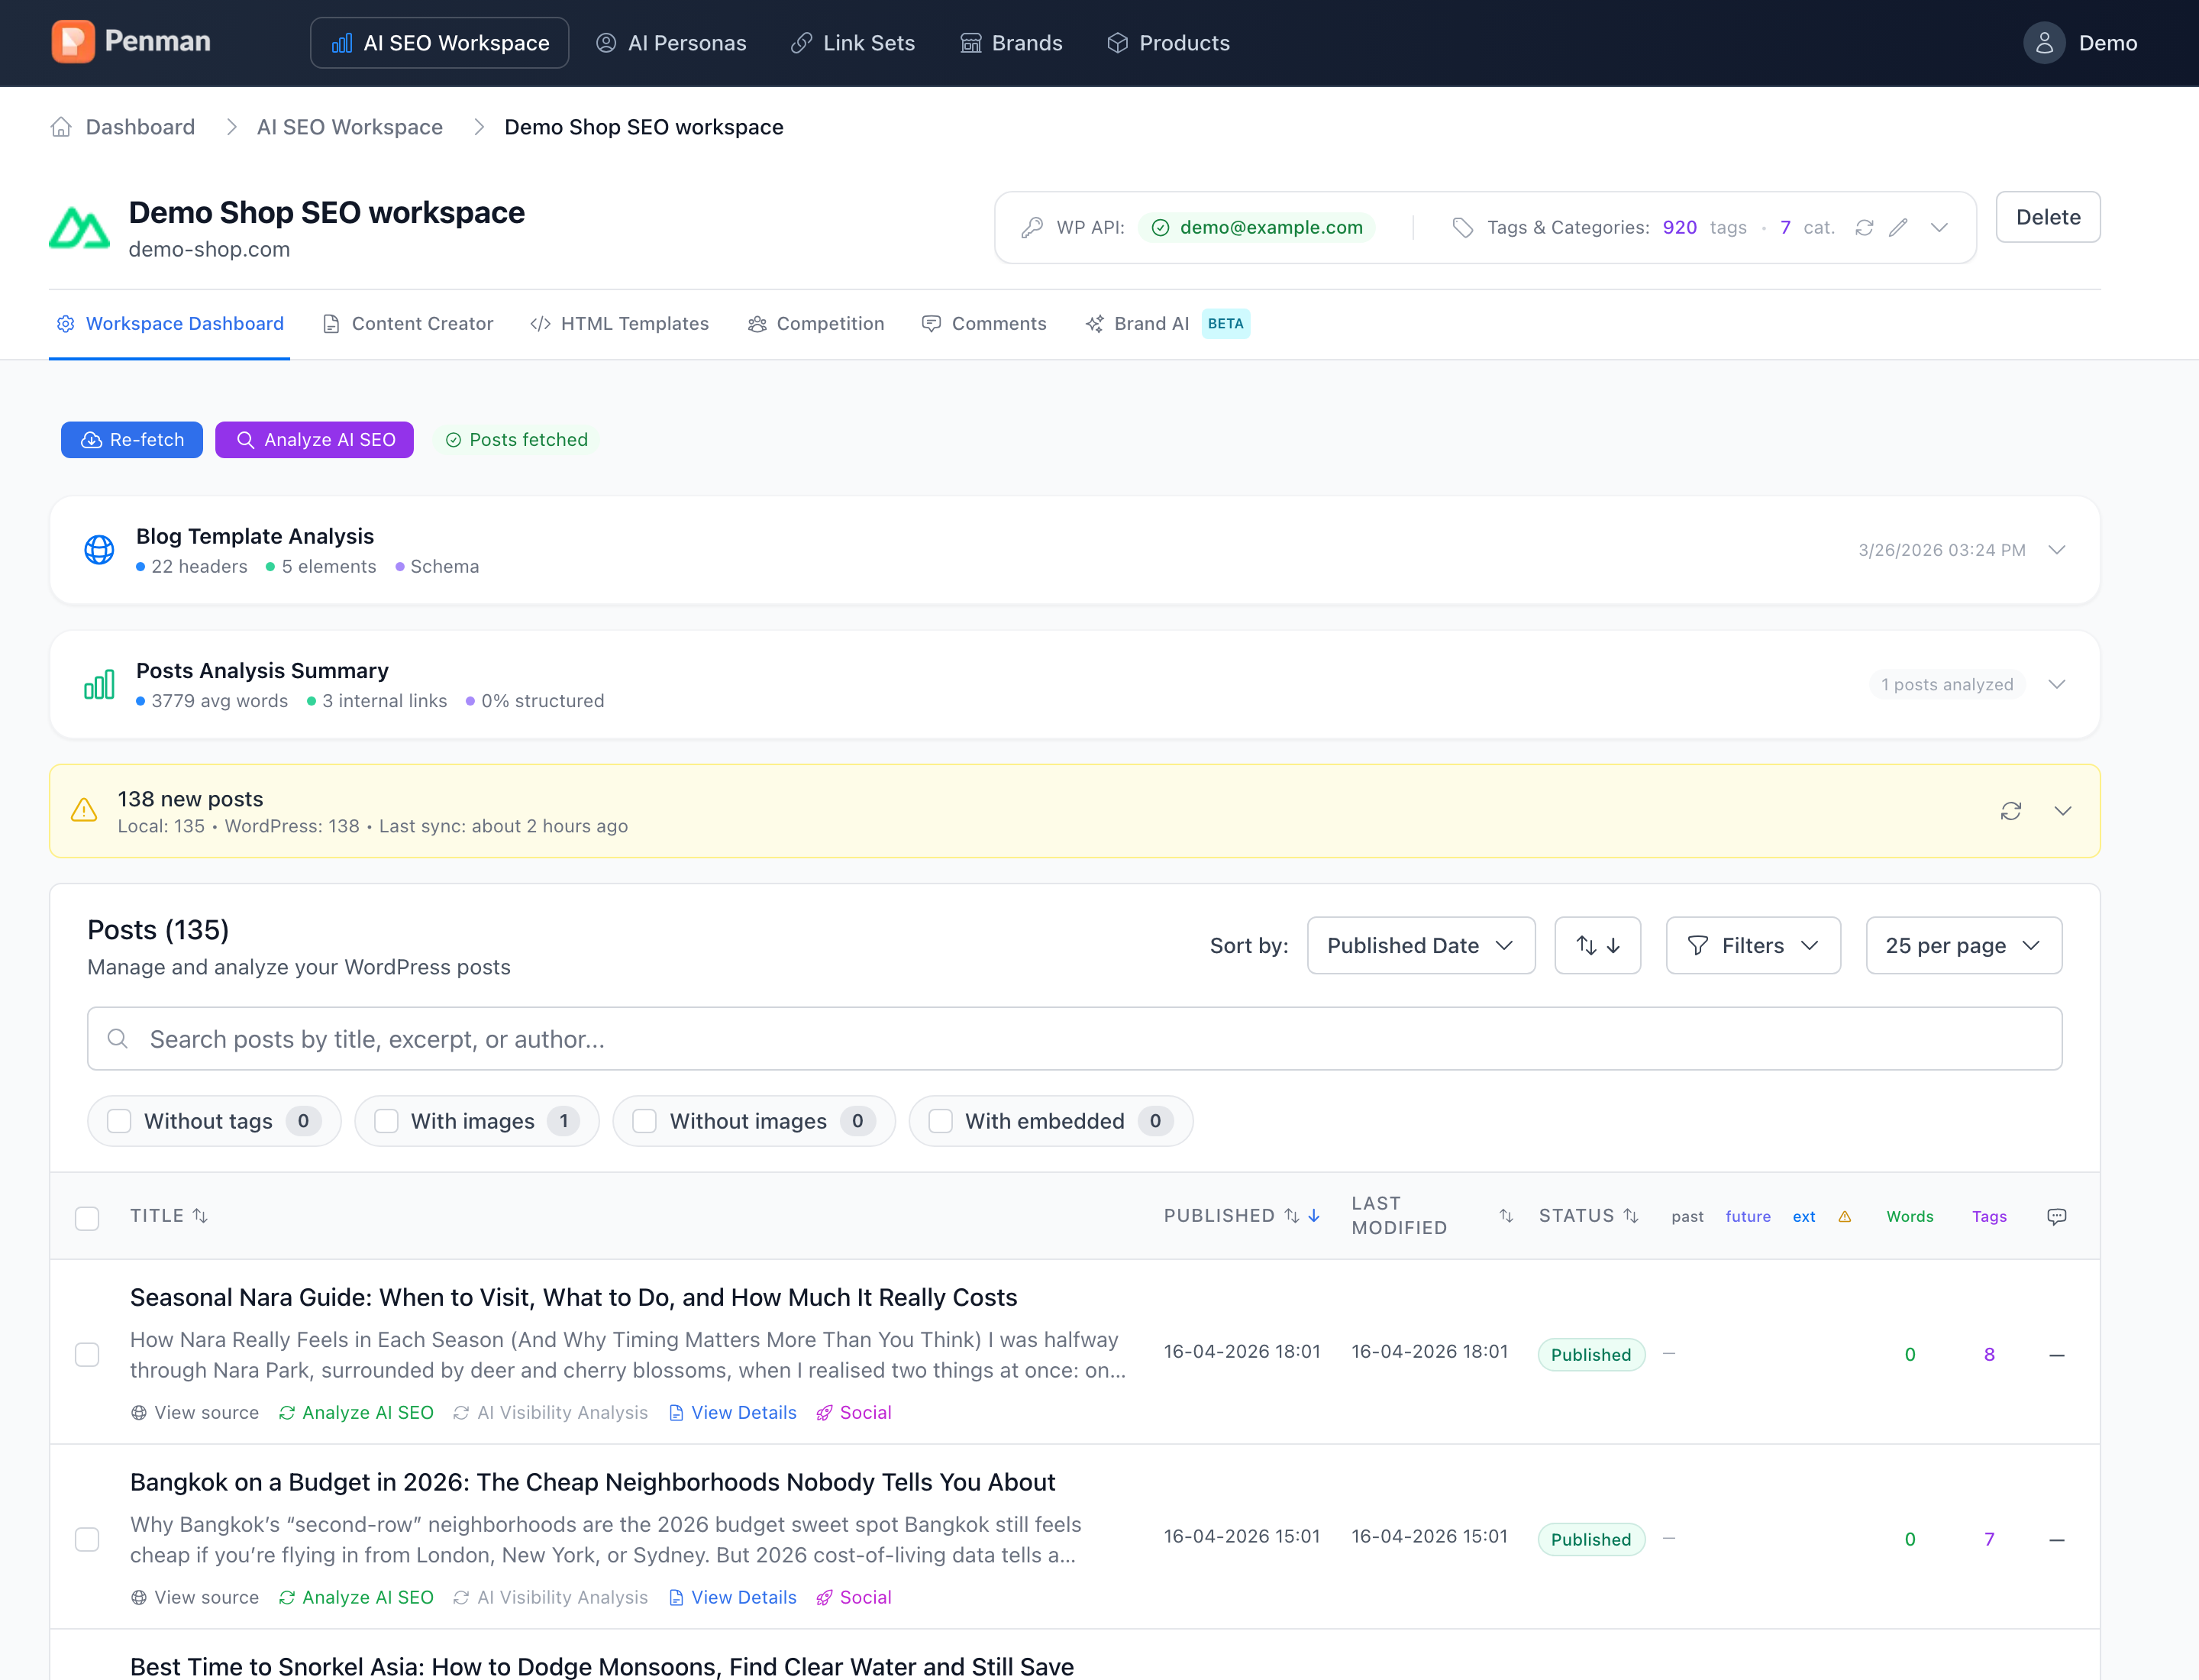Switch to the Content Creator tab
This screenshot has height=1680, width=2199.
click(x=408, y=324)
